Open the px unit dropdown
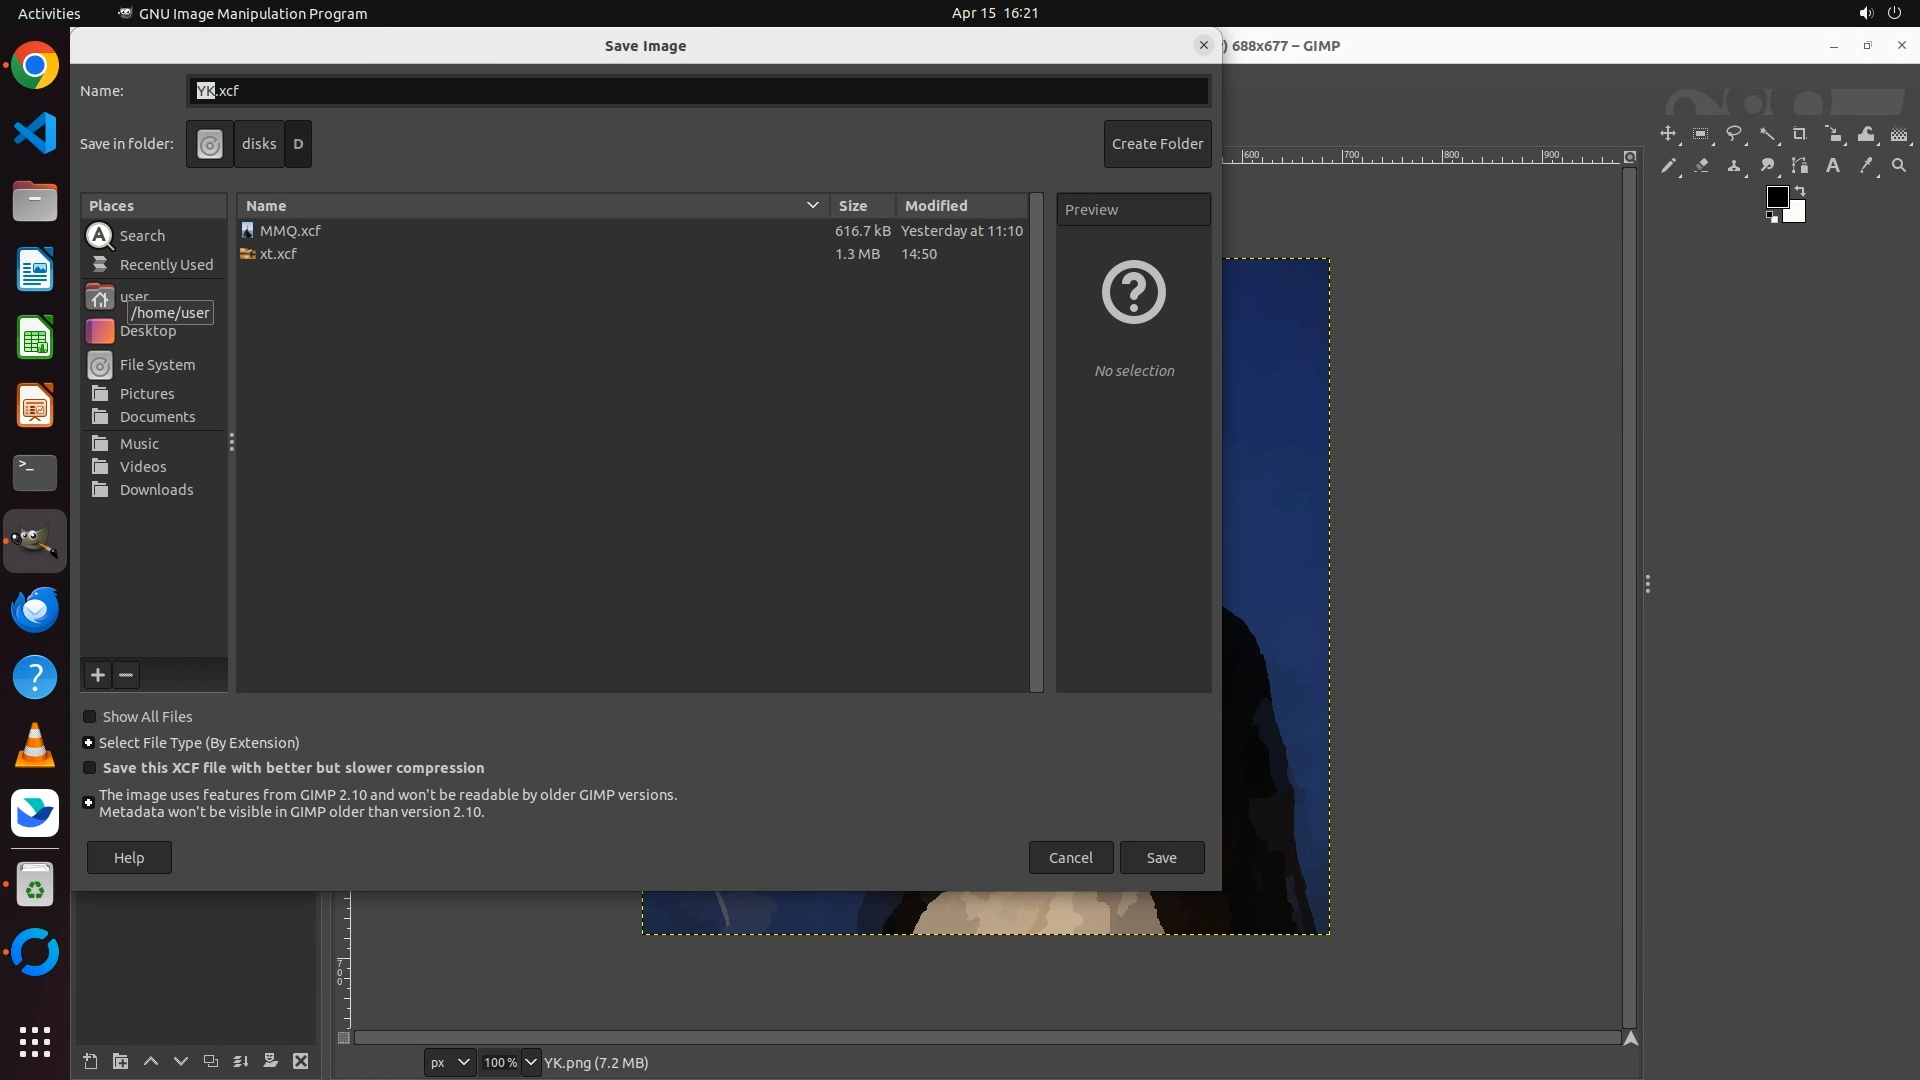This screenshot has height=1080, width=1920. coord(449,1062)
